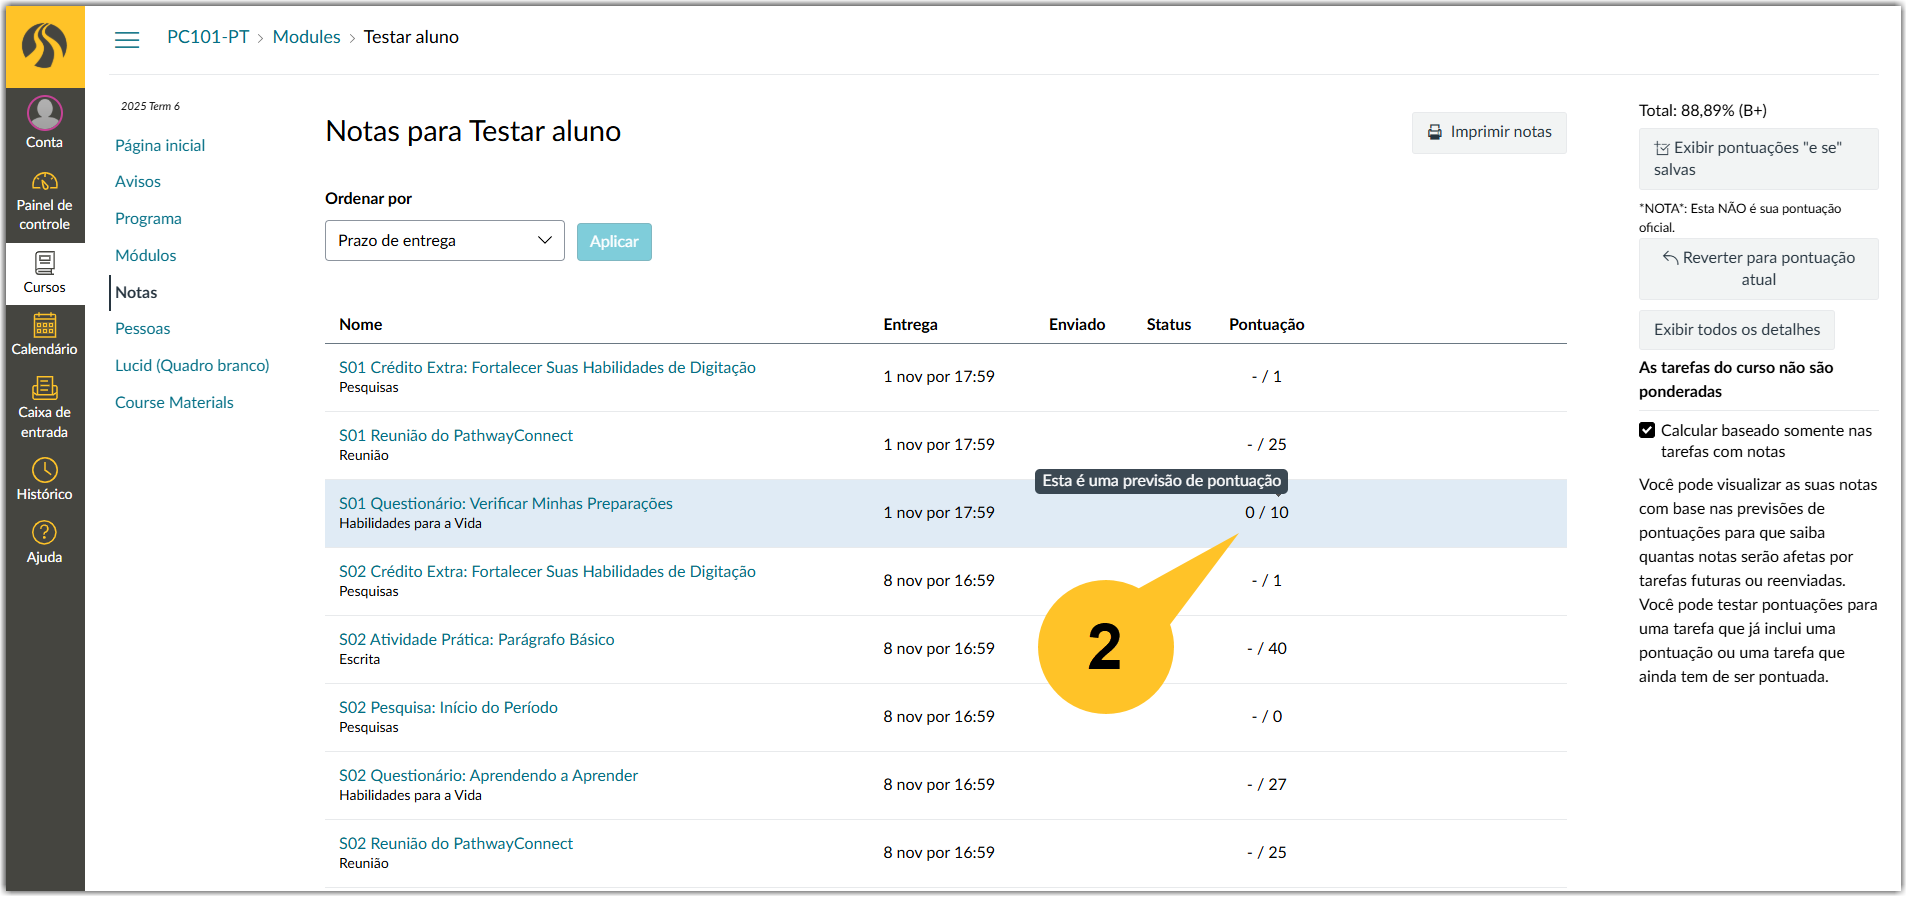Open the Histórico clock icon
Screen dimensions: 1907x897
(44, 470)
